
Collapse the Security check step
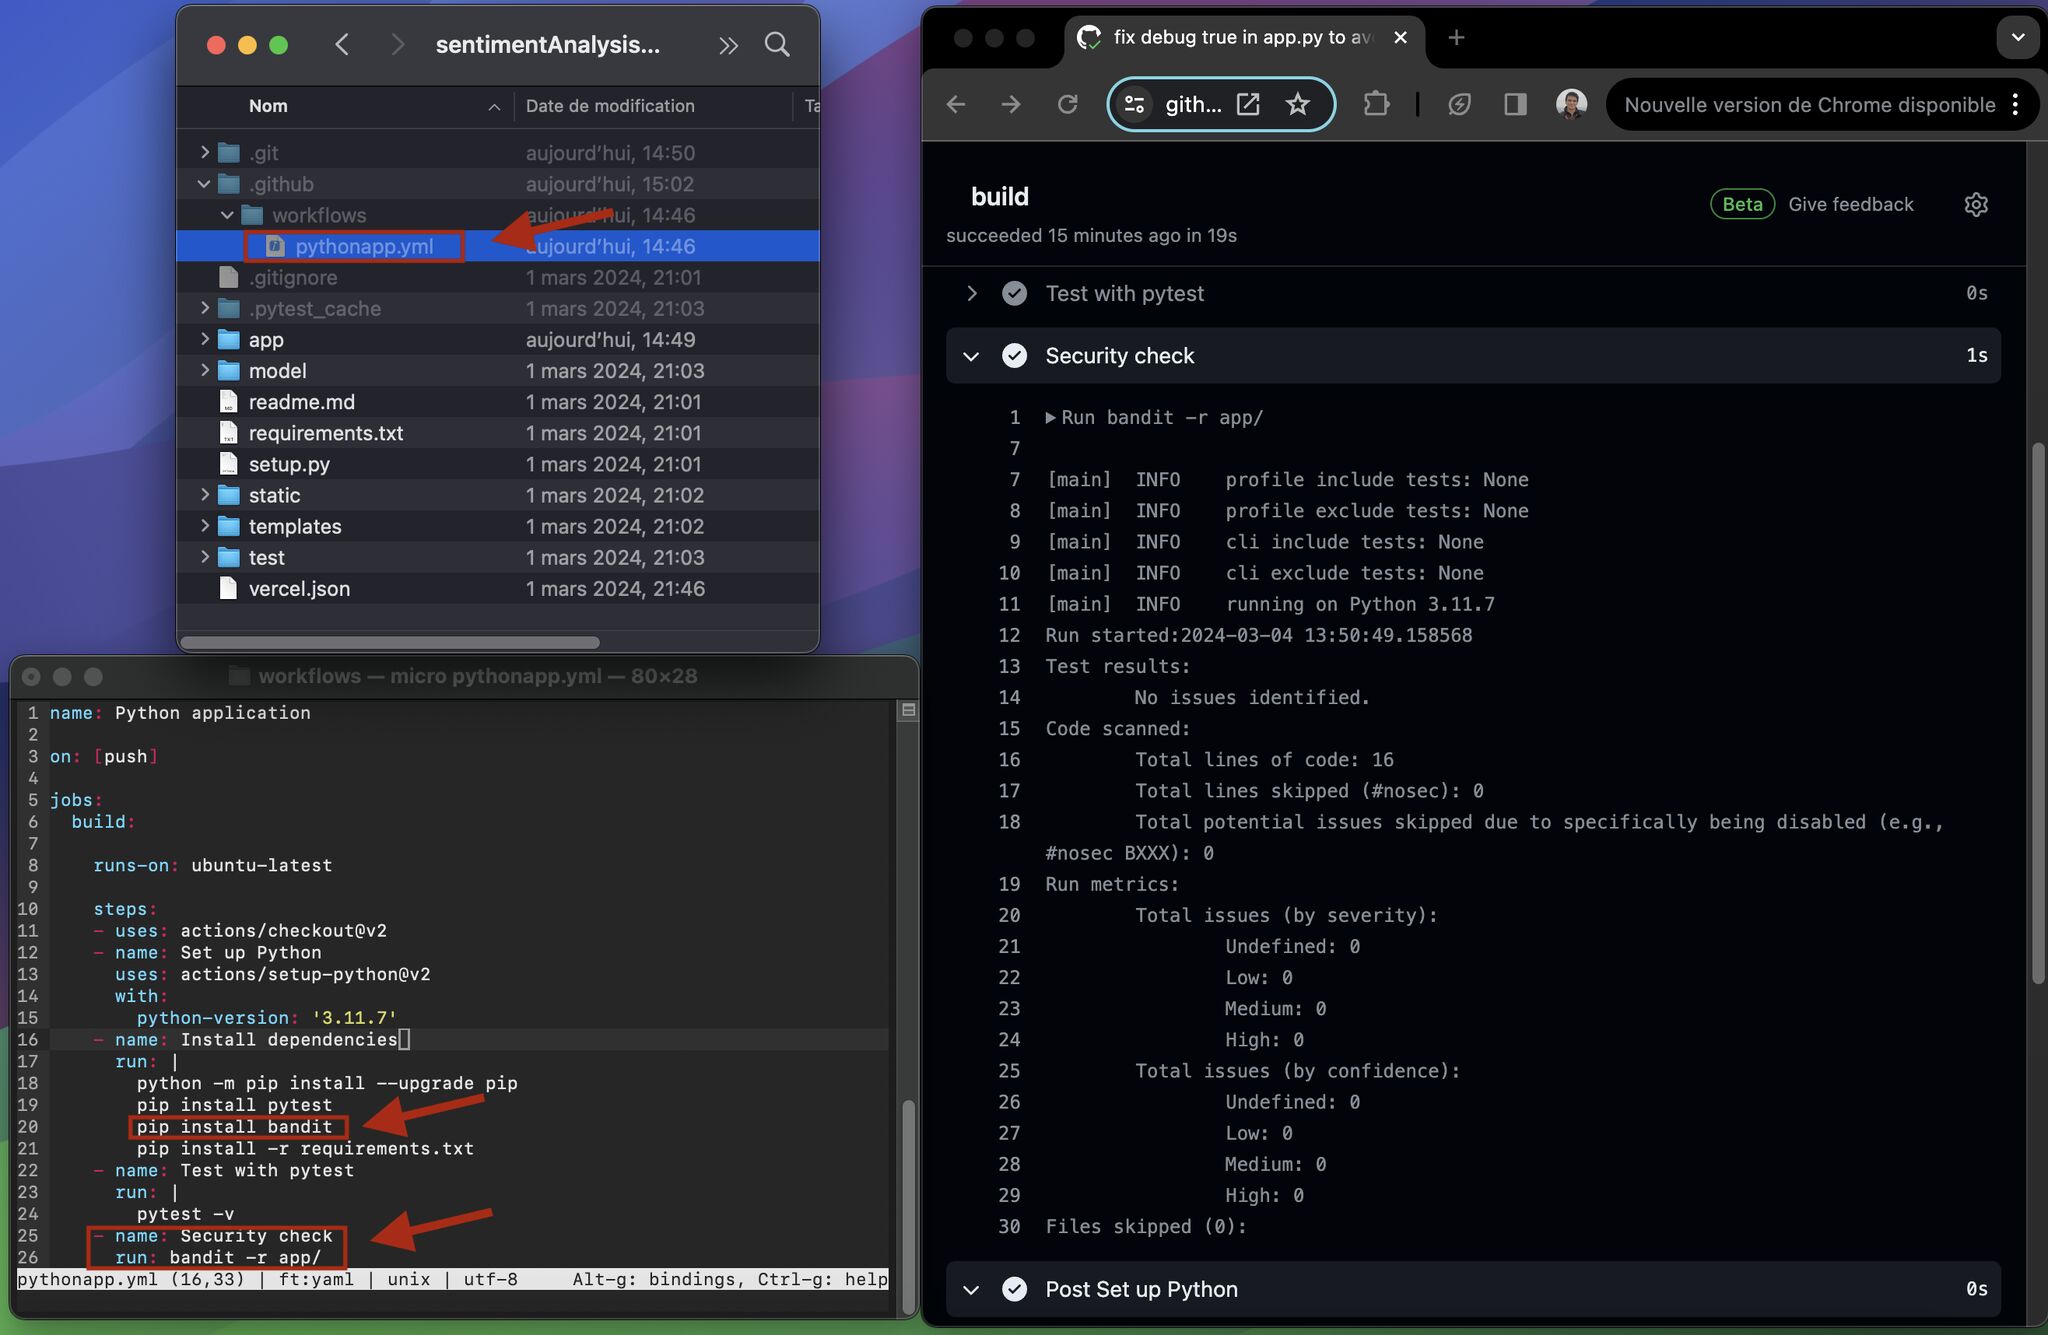971,356
